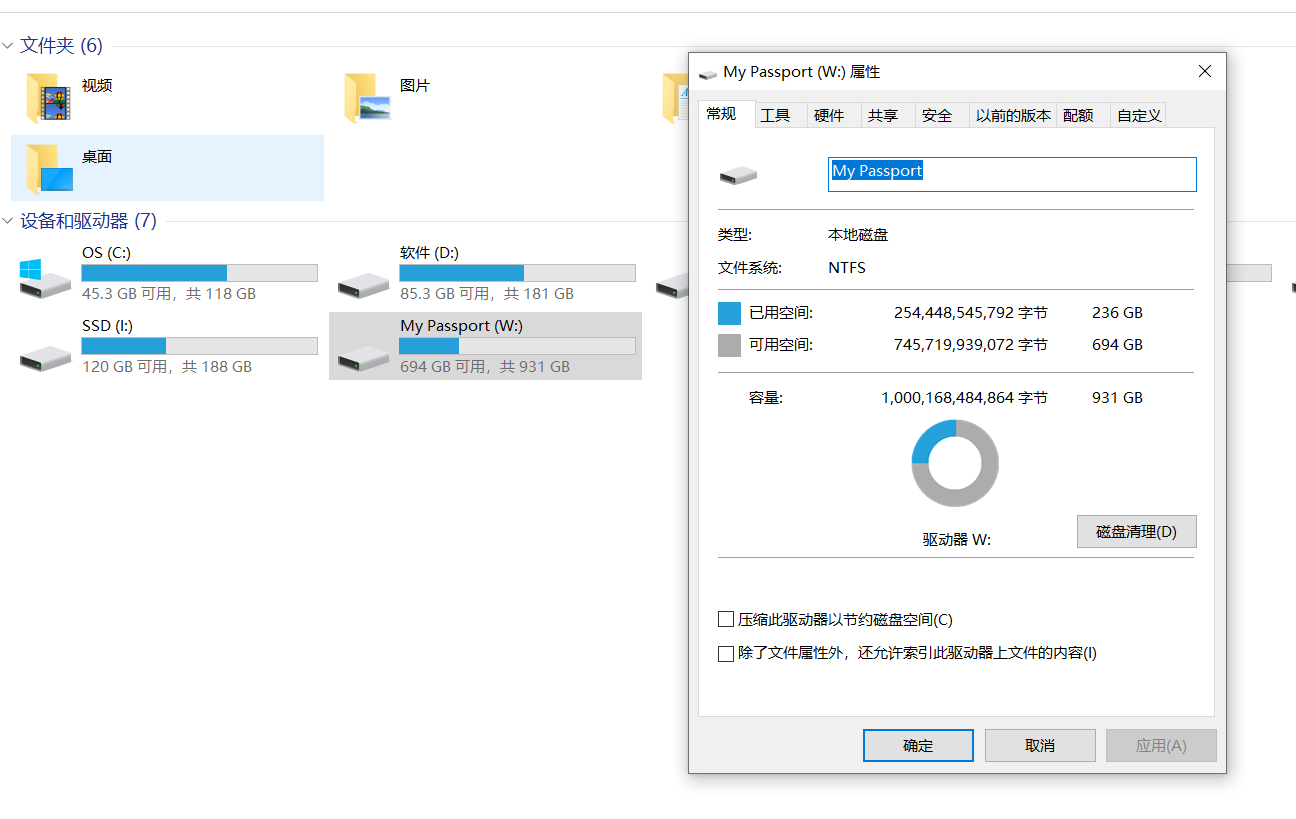Screen dimensions: 1296x819
Task: Click the OS (C:) drive name
Action: coord(106,253)
